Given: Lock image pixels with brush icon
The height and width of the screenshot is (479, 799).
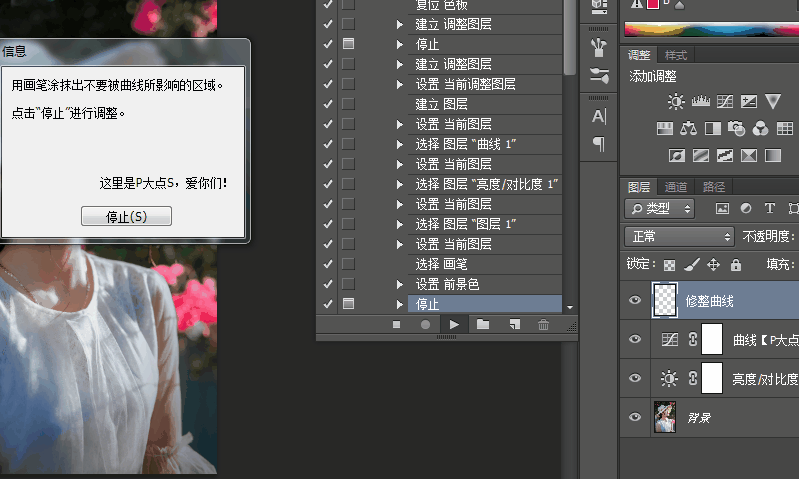Looking at the screenshot, I should 691,264.
